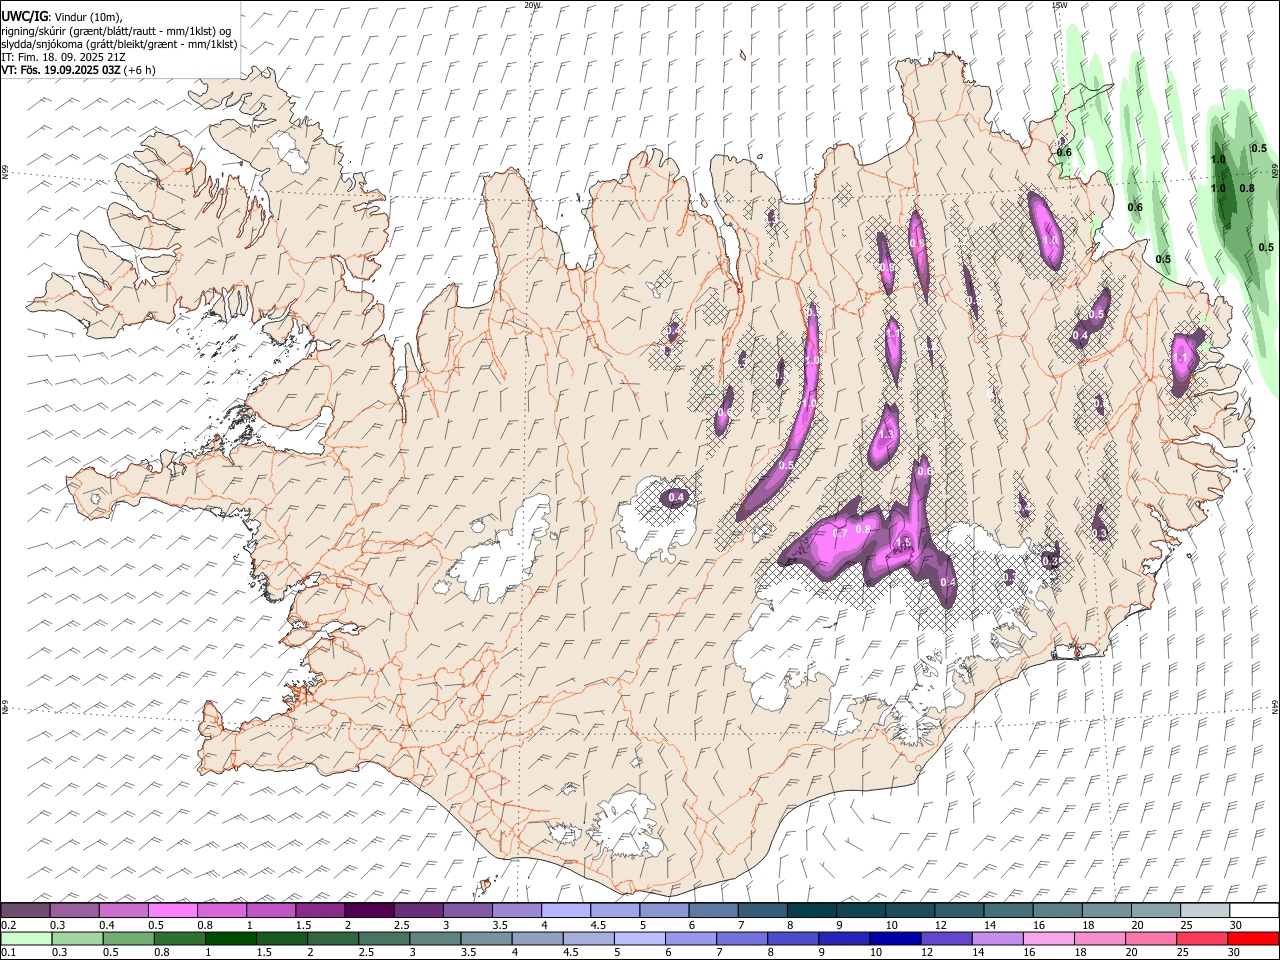Select darkest purple snow swatch between 2 and 2.5
The height and width of the screenshot is (960, 1280).
click(x=369, y=910)
